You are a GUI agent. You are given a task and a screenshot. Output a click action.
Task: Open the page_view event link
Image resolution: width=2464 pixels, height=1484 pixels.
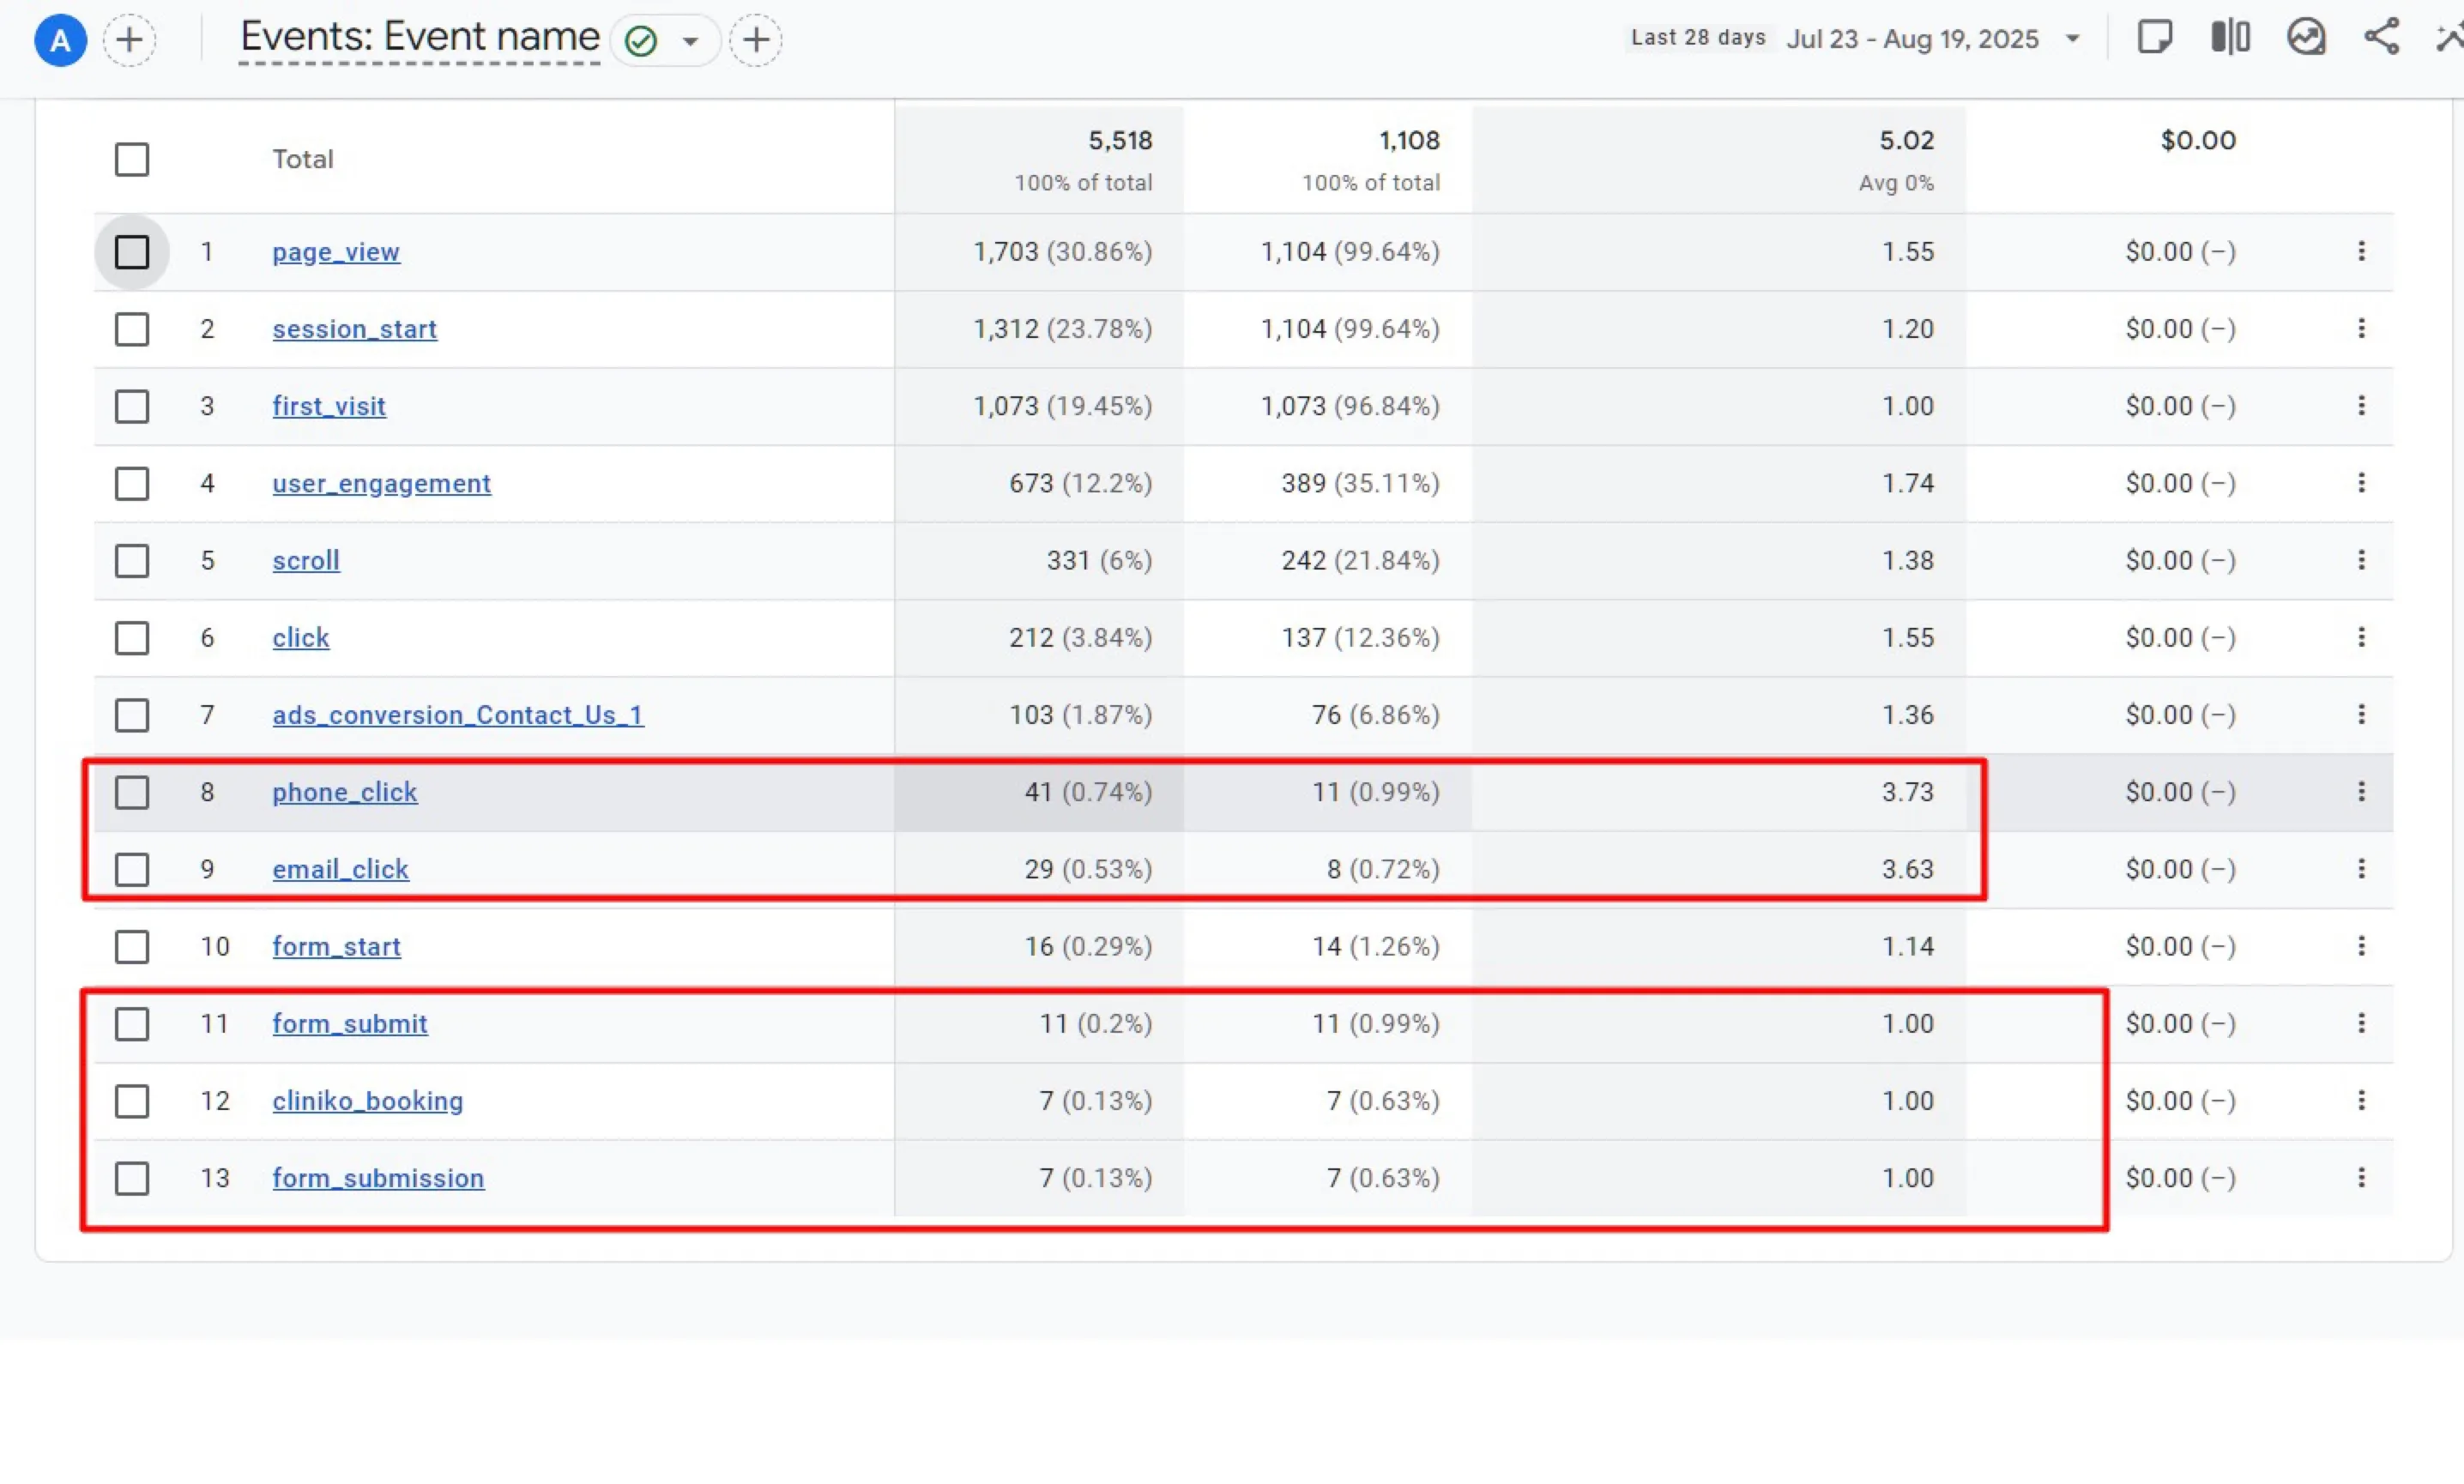[x=336, y=252]
